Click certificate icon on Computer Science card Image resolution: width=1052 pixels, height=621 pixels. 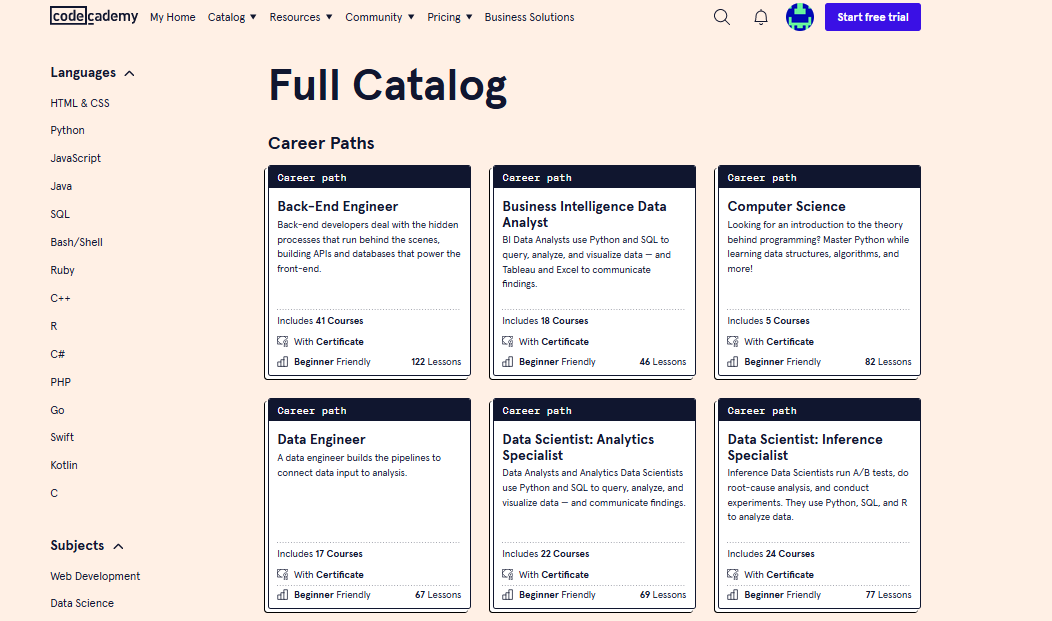[x=733, y=341]
